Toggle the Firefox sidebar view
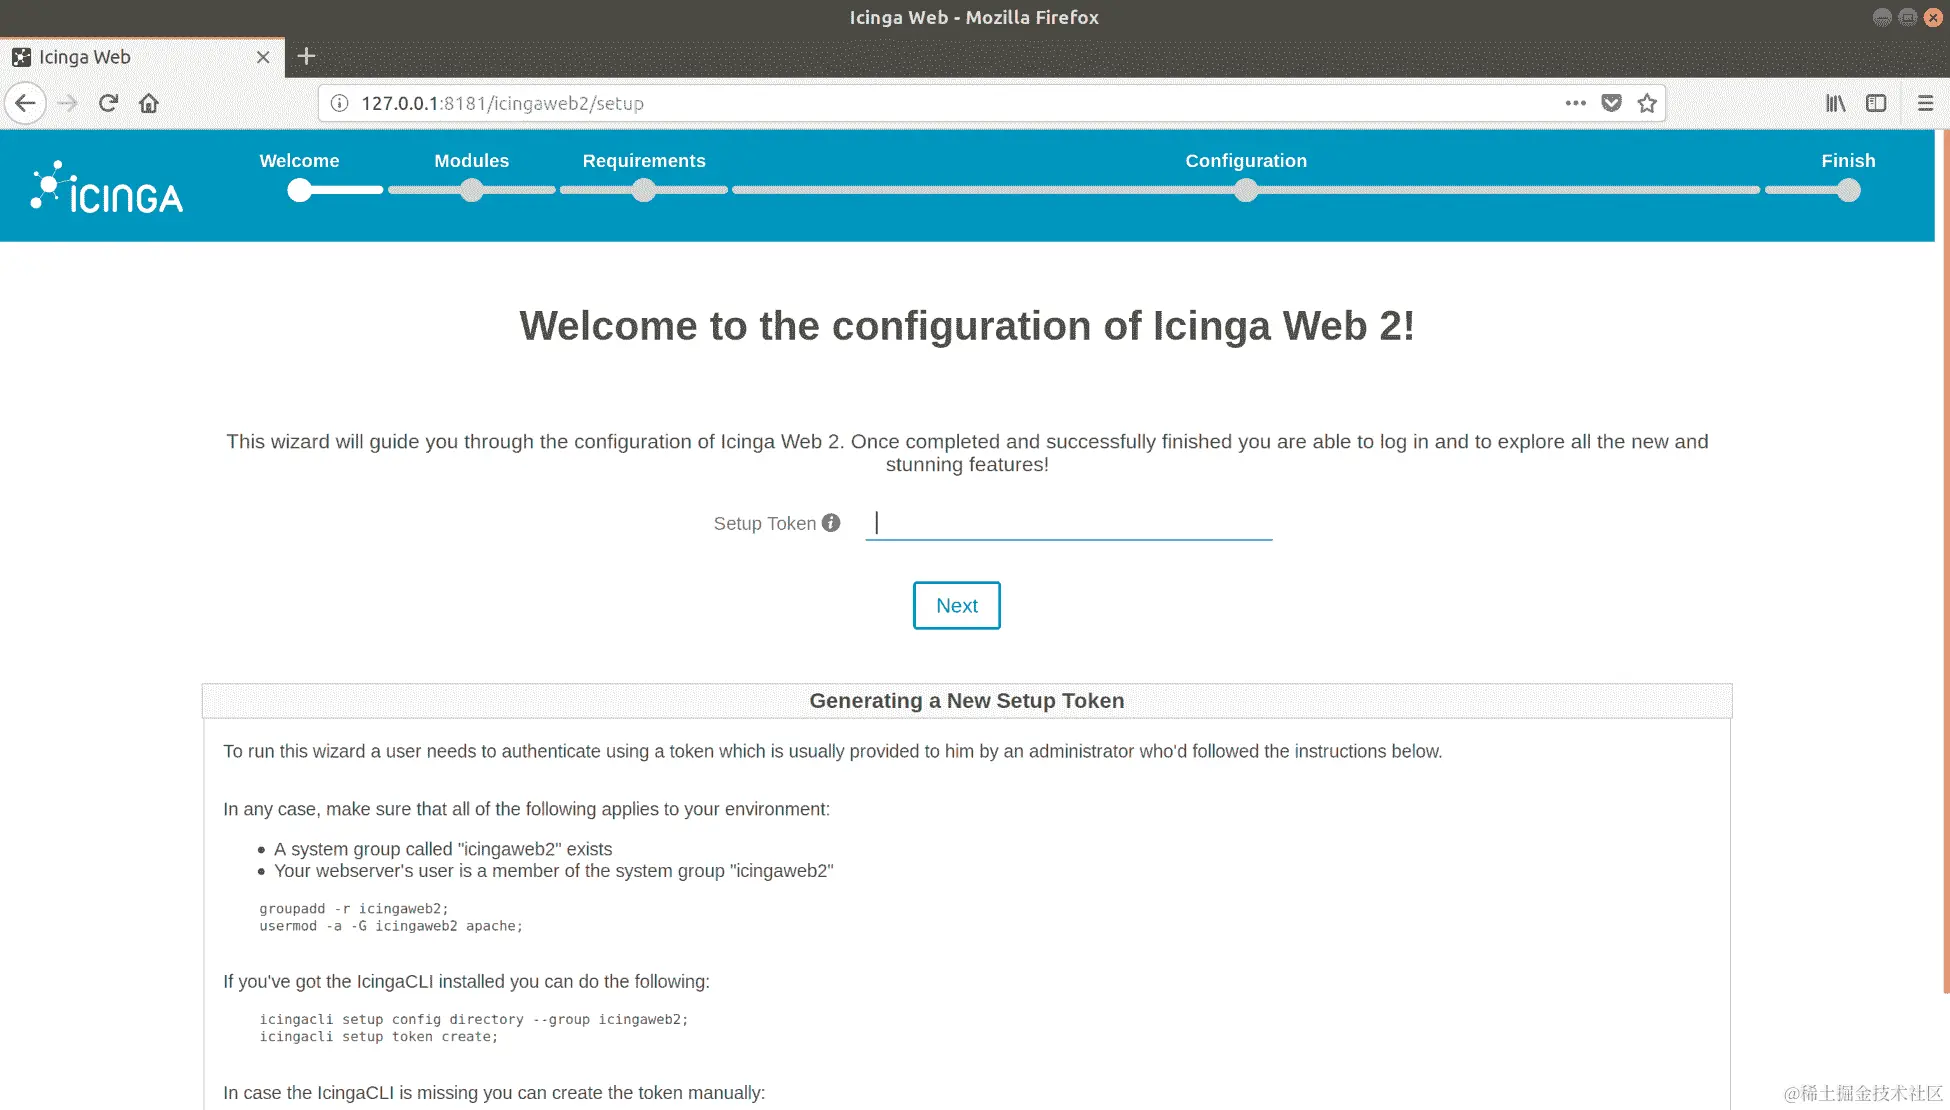This screenshot has width=1950, height=1110. pyautogui.click(x=1876, y=103)
